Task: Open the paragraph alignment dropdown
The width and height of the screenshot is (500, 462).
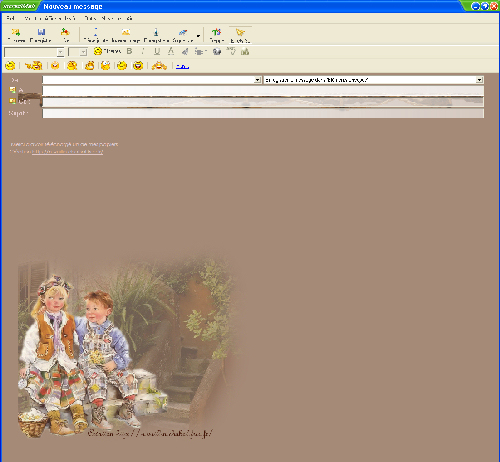Action: 200,51
